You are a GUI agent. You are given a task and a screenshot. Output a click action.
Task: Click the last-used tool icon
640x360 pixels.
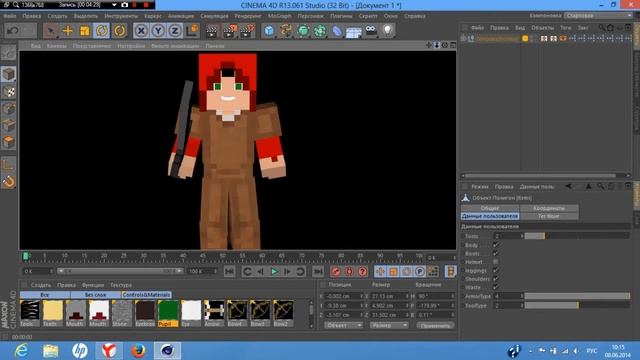[120, 31]
